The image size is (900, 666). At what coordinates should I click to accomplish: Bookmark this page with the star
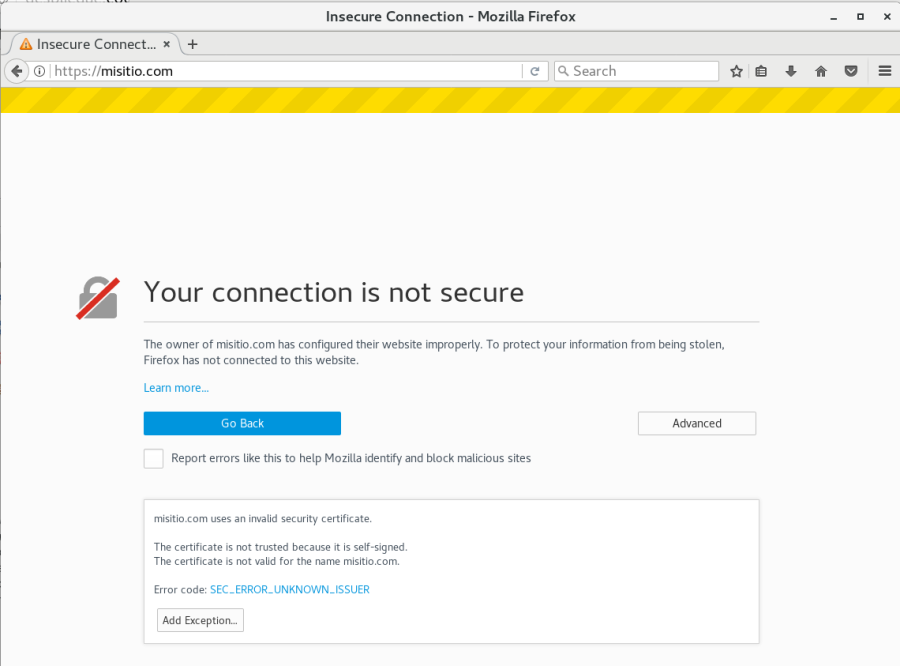(x=736, y=71)
